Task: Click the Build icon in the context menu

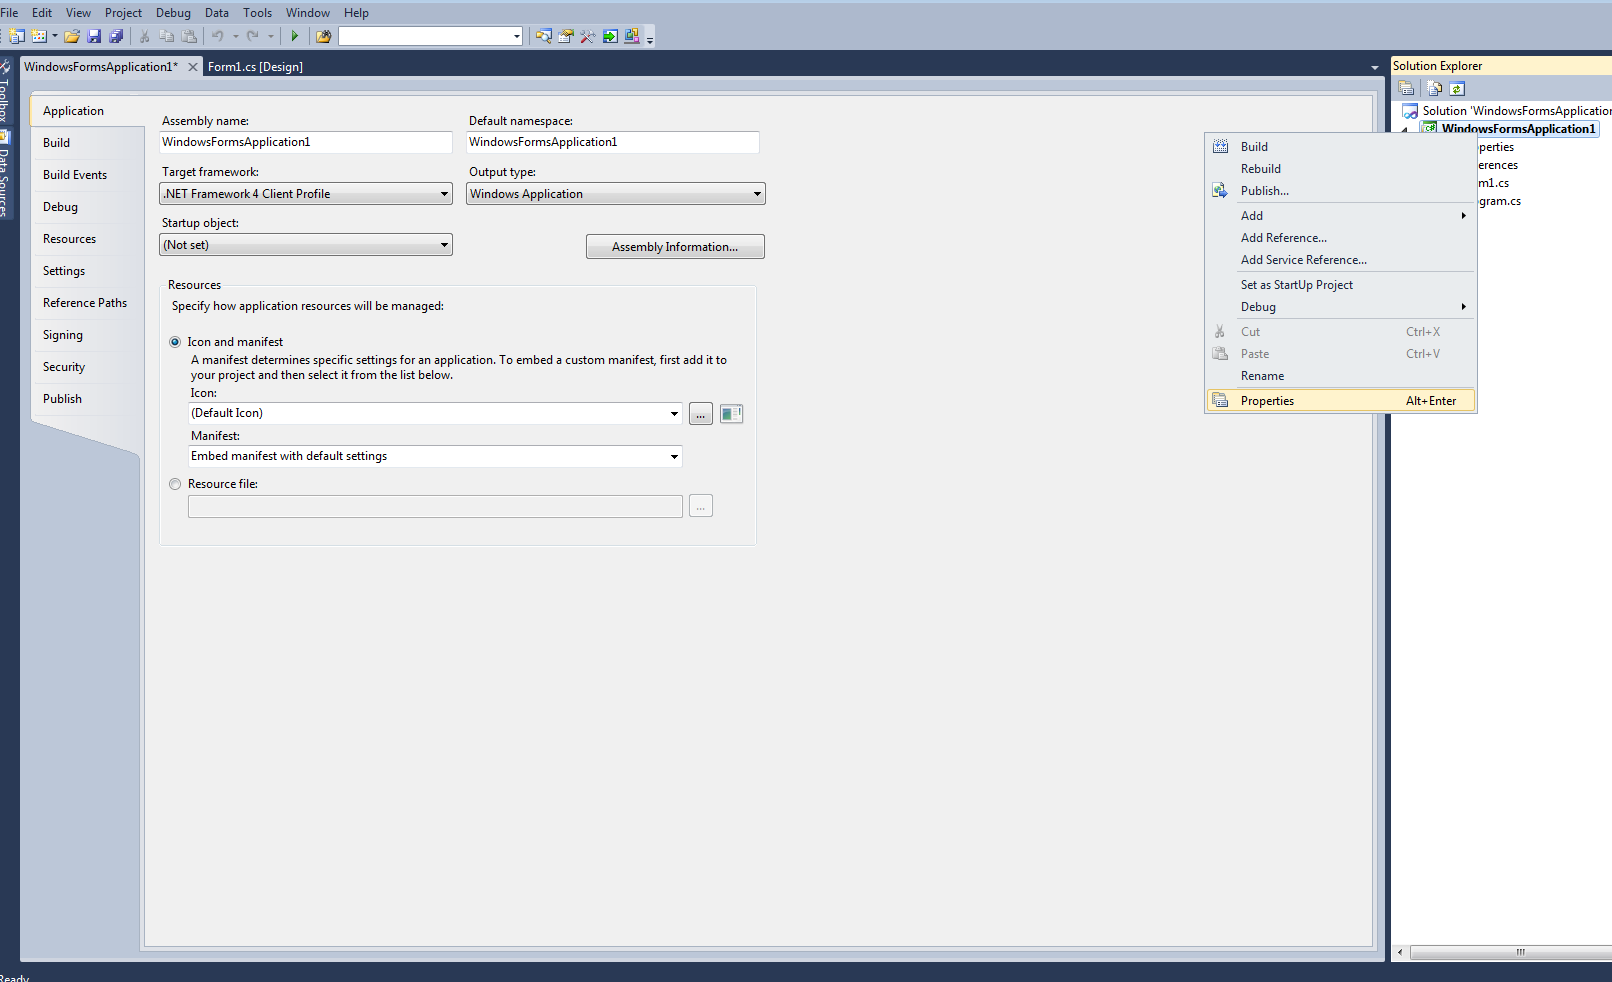Action: (1220, 146)
